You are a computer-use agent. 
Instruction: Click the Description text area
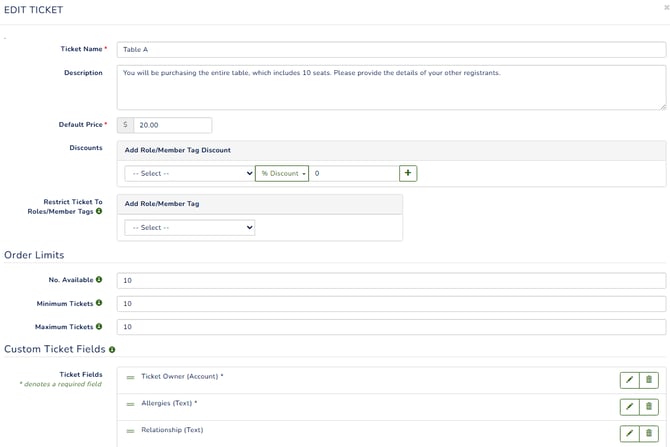point(391,88)
